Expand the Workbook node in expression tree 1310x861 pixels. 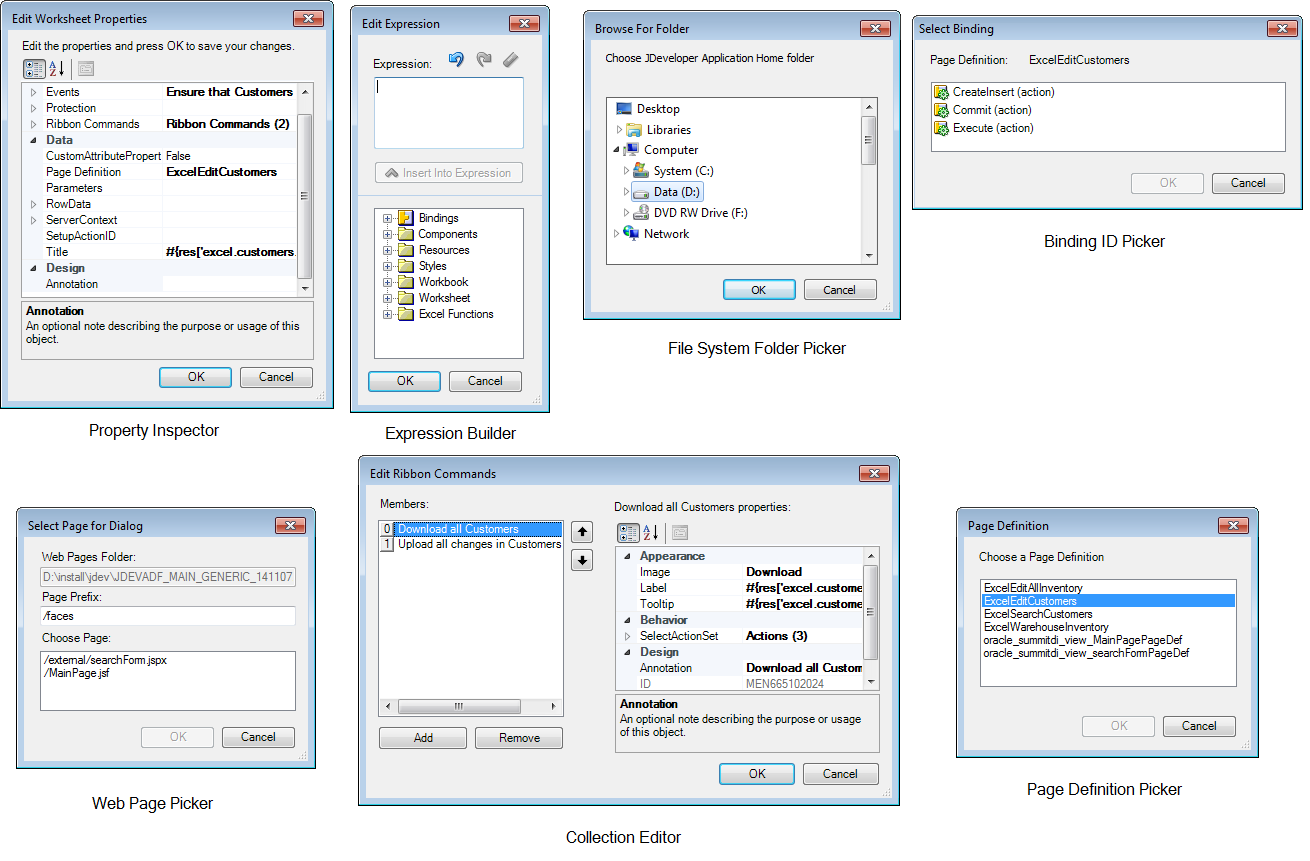tap(388, 282)
